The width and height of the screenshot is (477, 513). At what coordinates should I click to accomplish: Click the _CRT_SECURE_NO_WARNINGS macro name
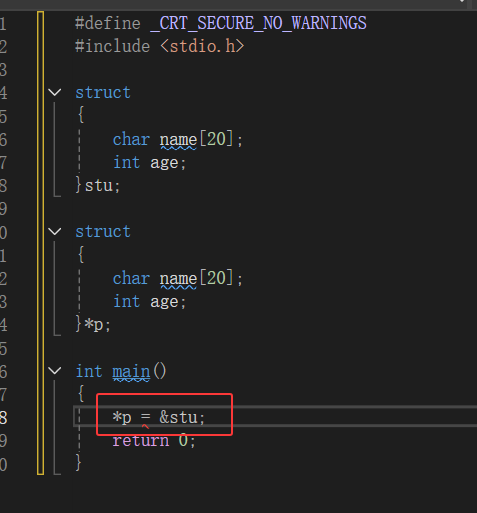pos(258,23)
